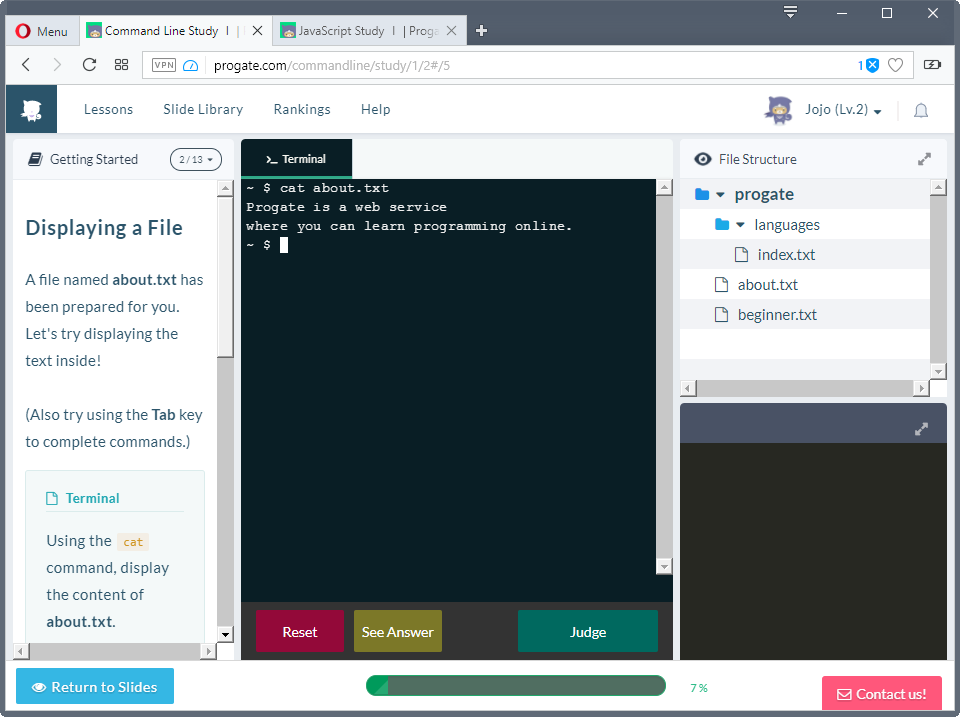Click the lesson progress bar

[515, 686]
